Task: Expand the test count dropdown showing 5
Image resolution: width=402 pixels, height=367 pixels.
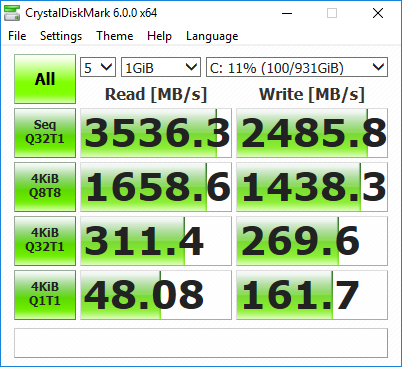Action: [x=98, y=67]
